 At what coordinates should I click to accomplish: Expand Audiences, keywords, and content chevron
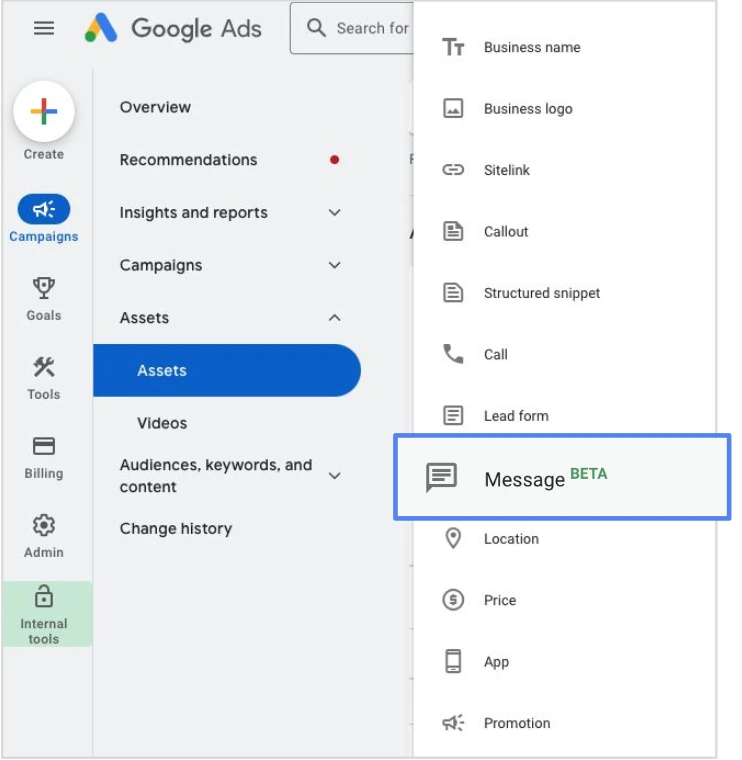point(334,475)
